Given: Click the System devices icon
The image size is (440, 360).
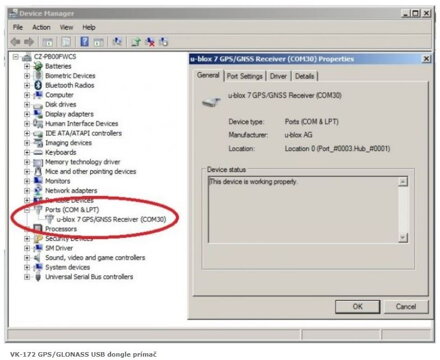Looking at the screenshot, I should 38,267.
